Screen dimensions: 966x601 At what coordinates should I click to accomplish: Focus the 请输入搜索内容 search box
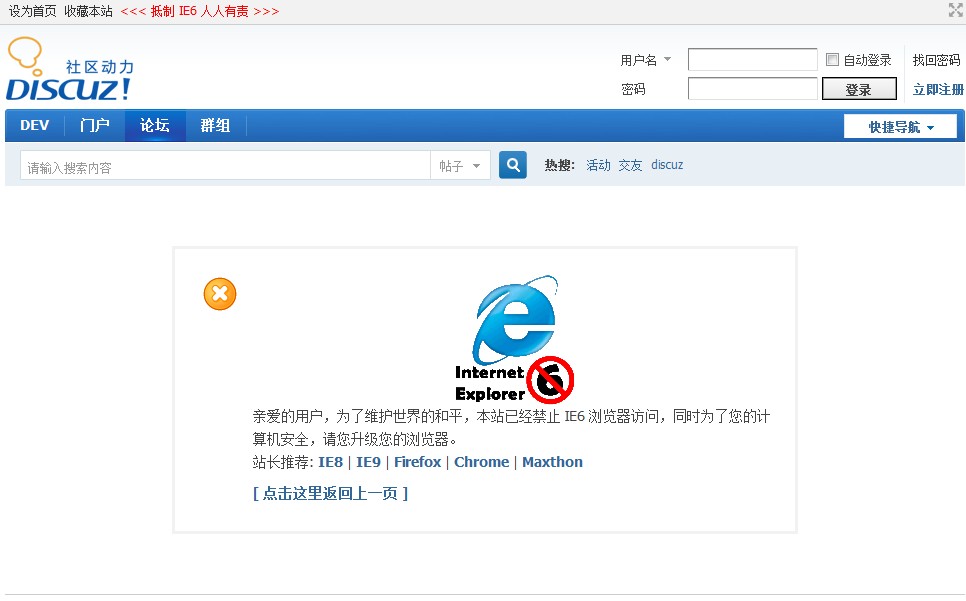225,166
